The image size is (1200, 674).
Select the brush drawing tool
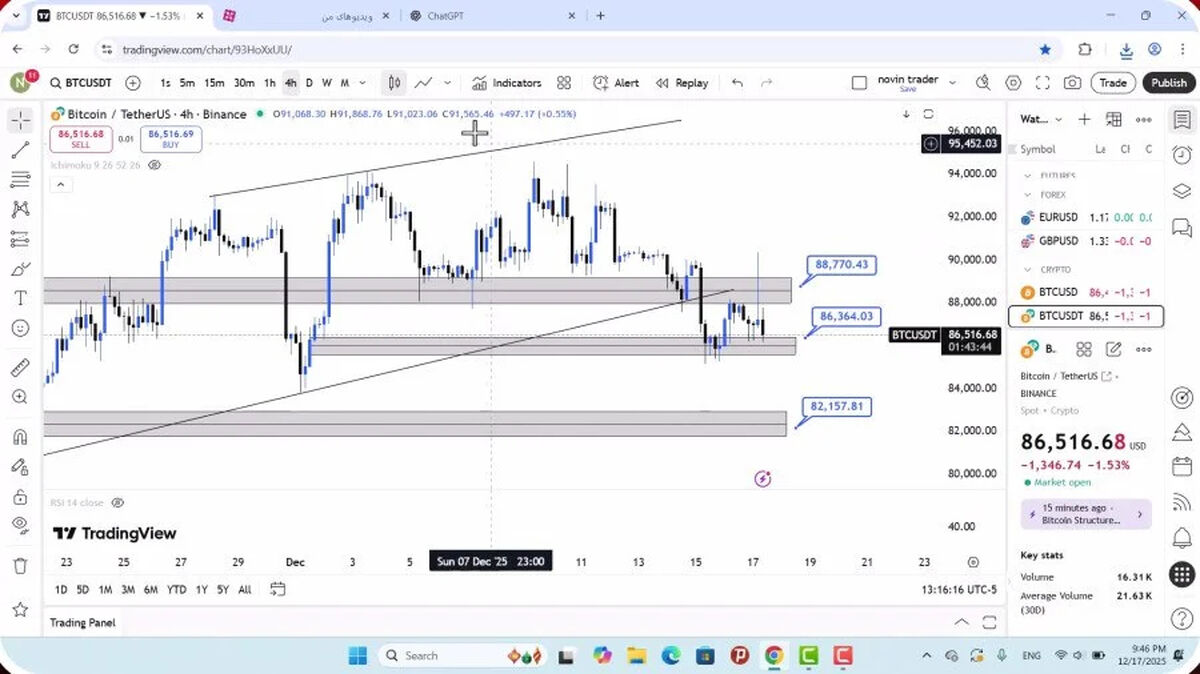tap(20, 269)
